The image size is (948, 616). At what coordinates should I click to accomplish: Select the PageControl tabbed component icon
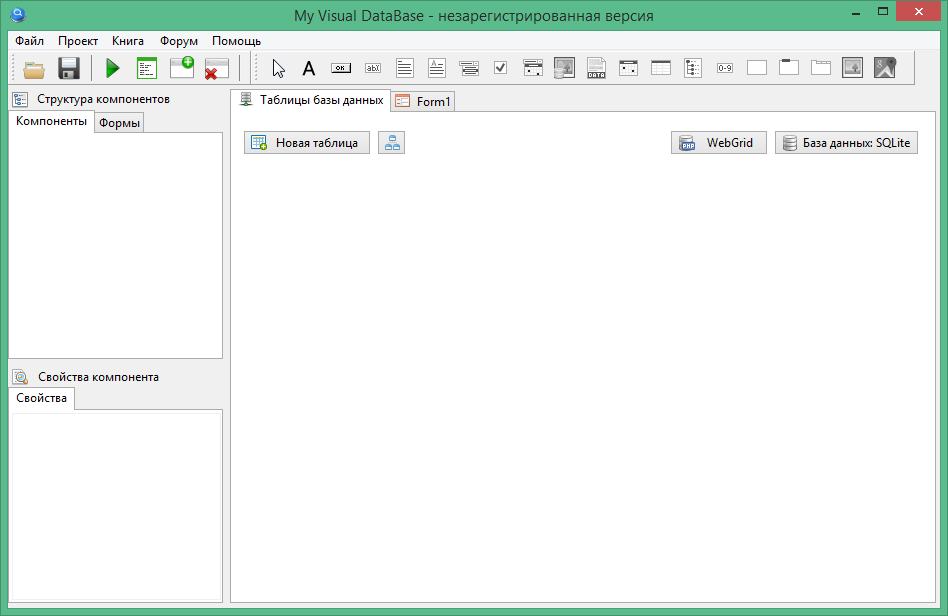point(821,68)
